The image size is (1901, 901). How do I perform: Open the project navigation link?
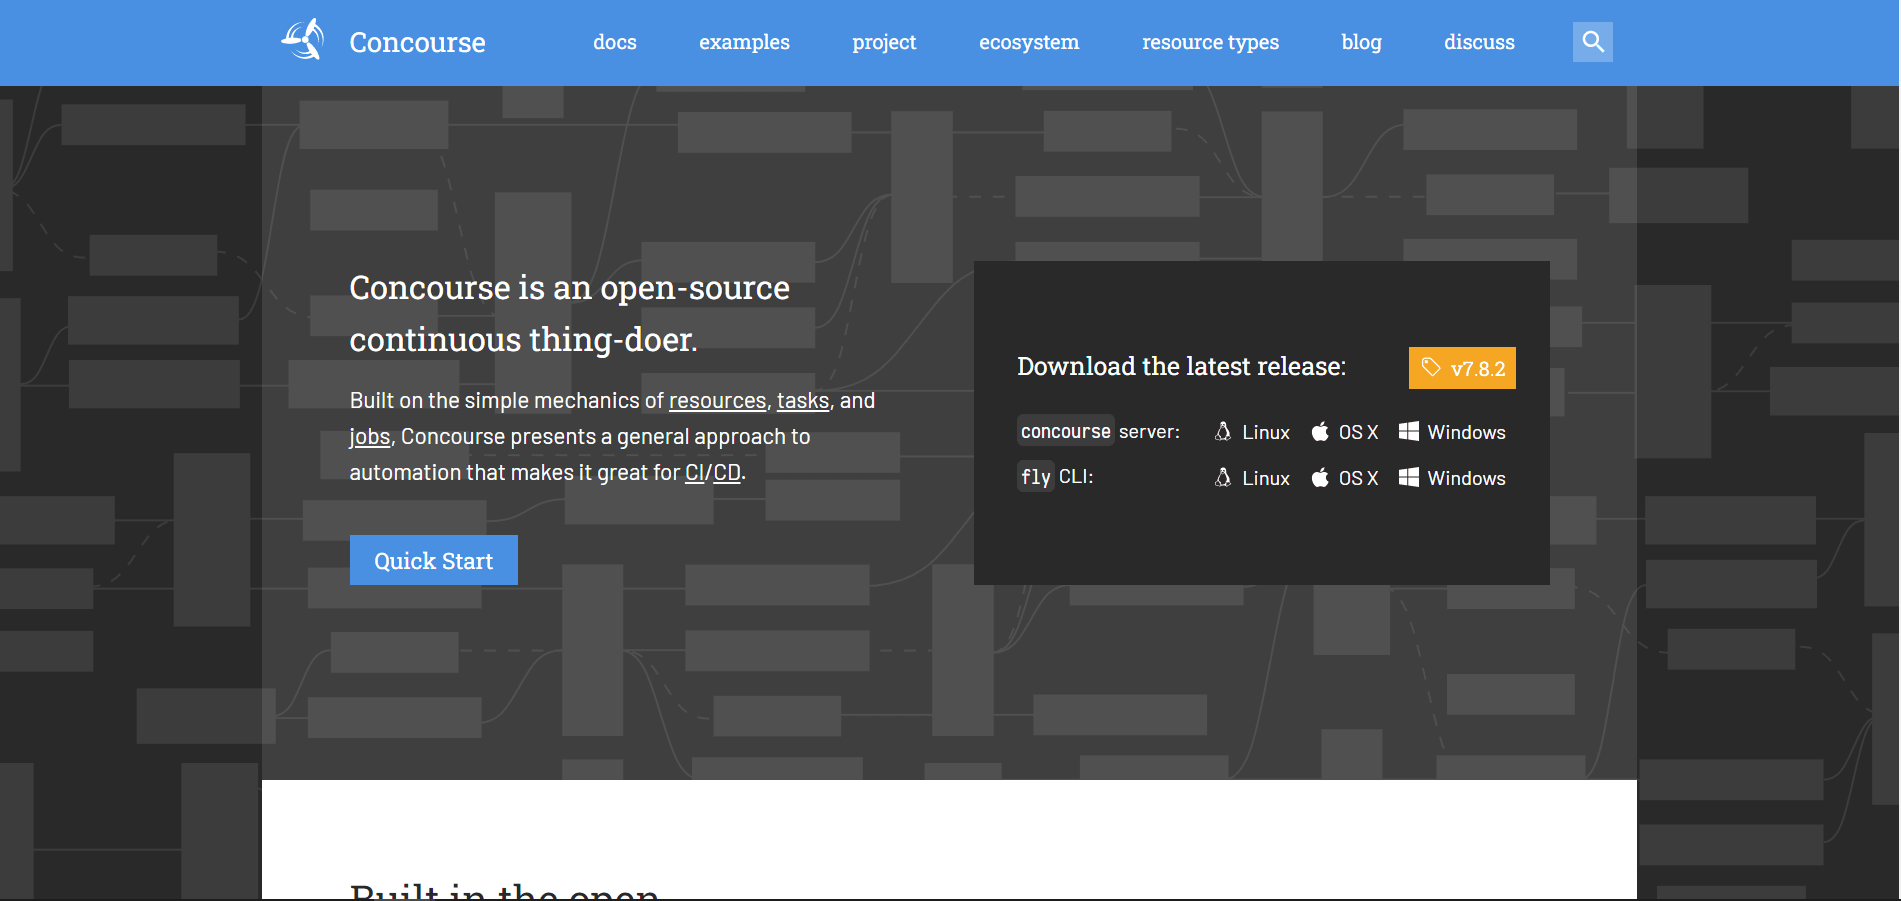point(884,42)
